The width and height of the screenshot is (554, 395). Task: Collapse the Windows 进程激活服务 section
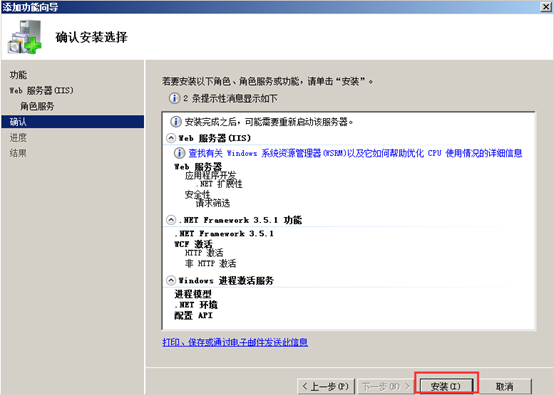click(171, 281)
